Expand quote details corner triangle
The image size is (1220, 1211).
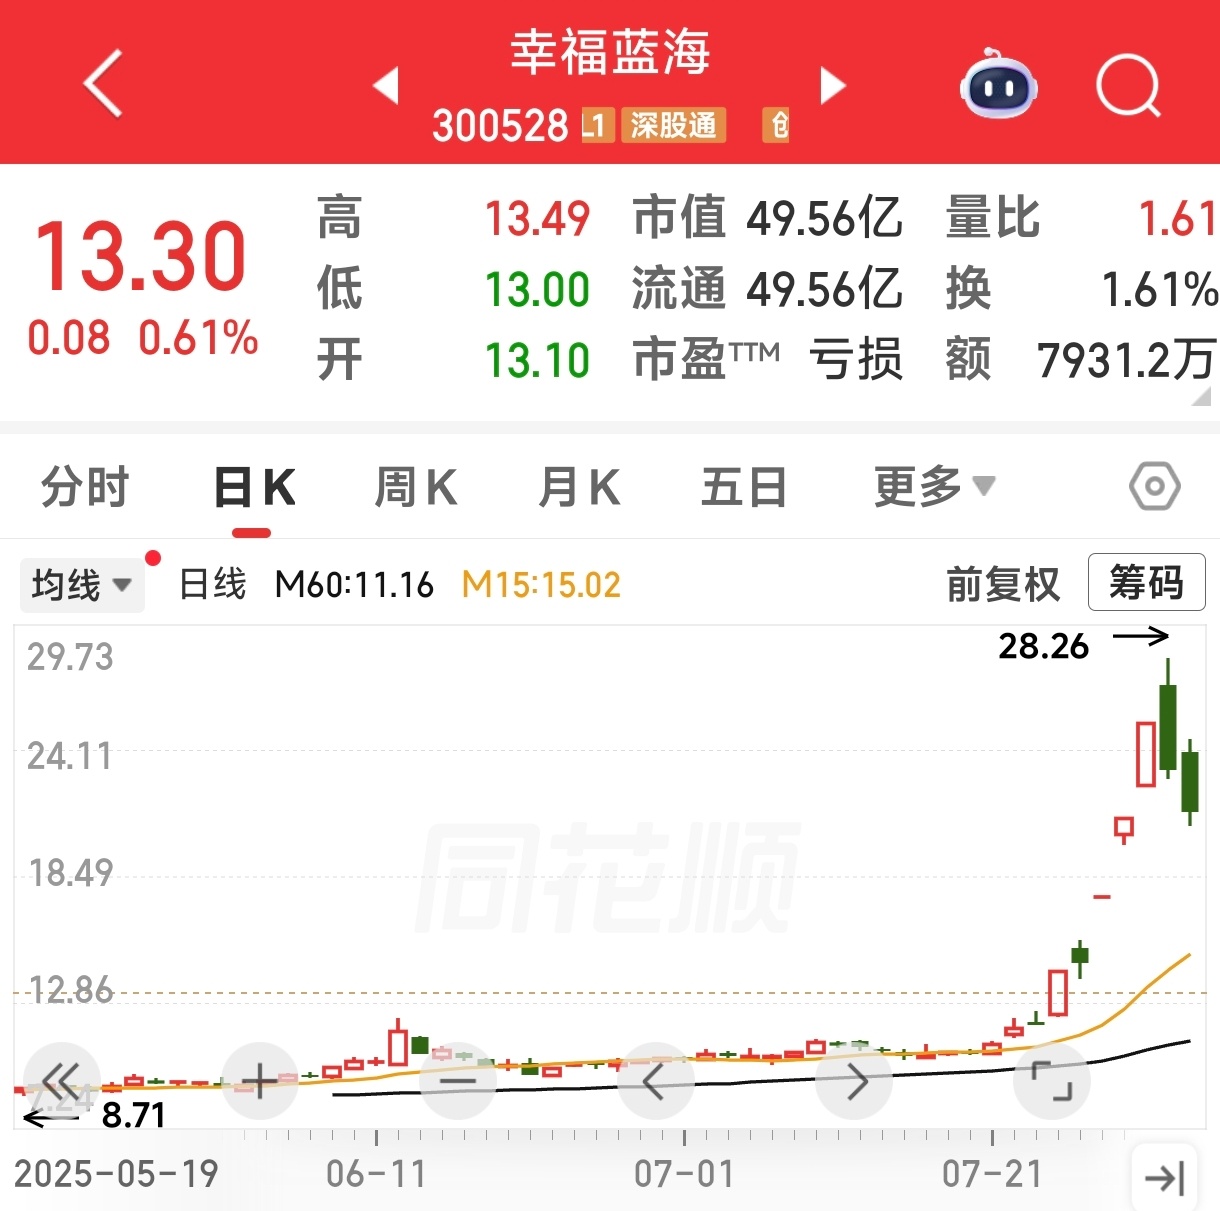pyautogui.click(x=1201, y=396)
